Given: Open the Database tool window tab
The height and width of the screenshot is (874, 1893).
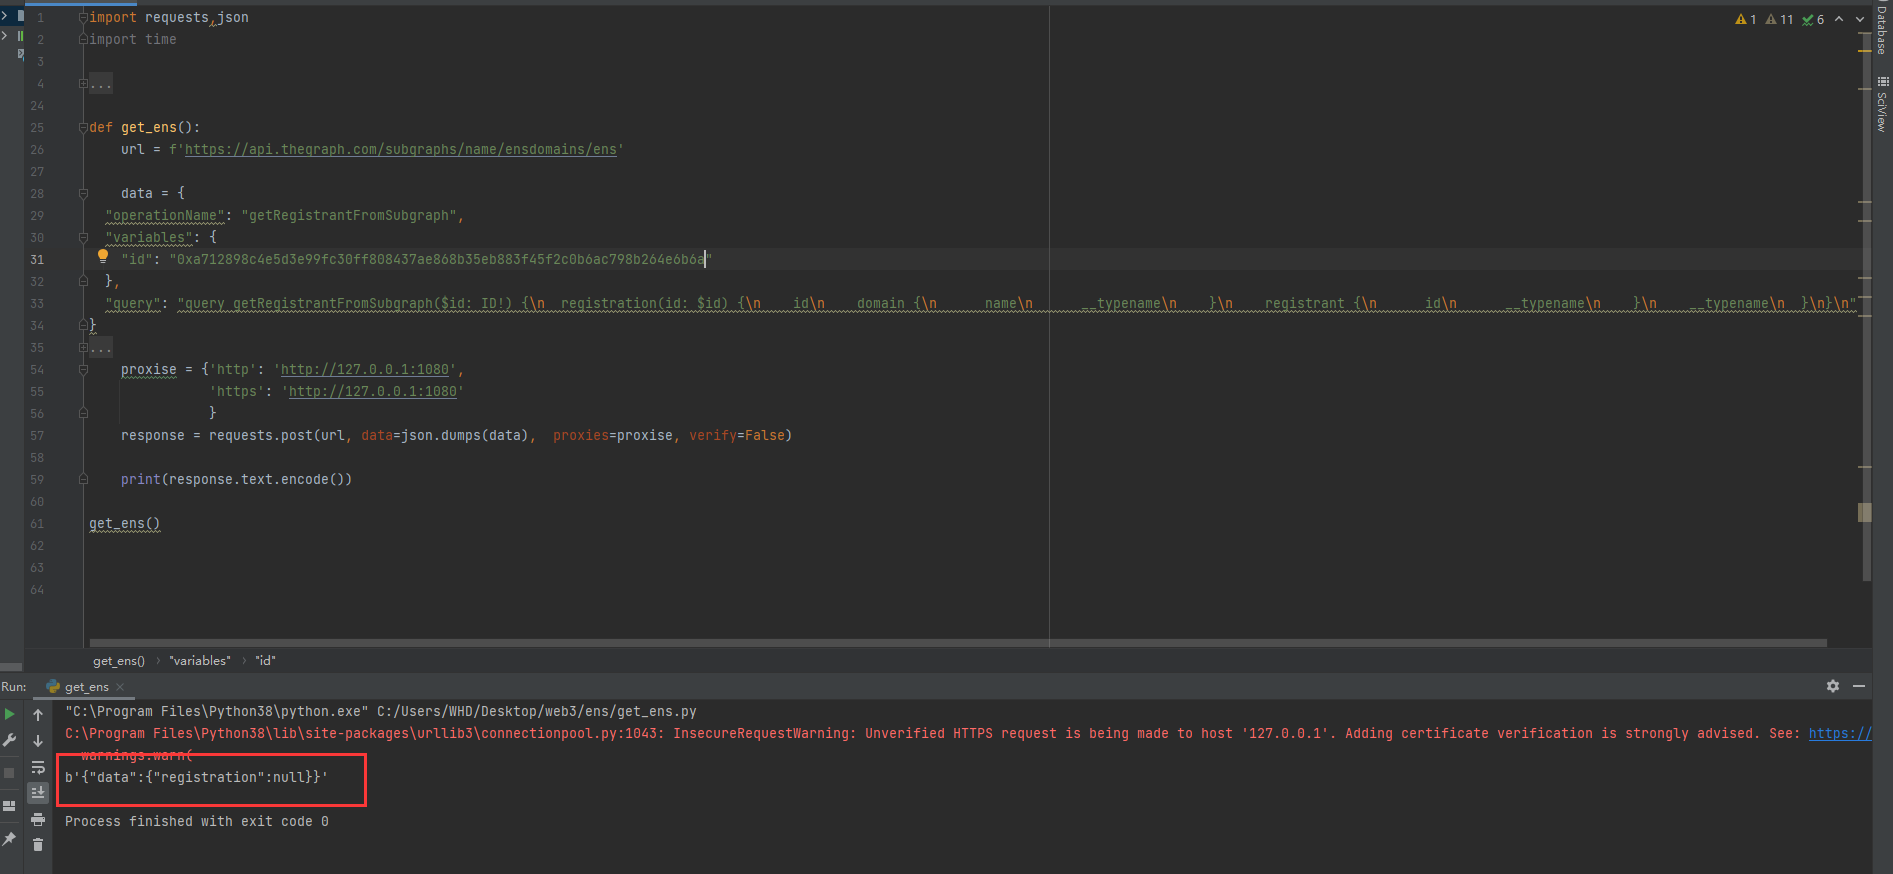Looking at the screenshot, I should (x=1882, y=27).
